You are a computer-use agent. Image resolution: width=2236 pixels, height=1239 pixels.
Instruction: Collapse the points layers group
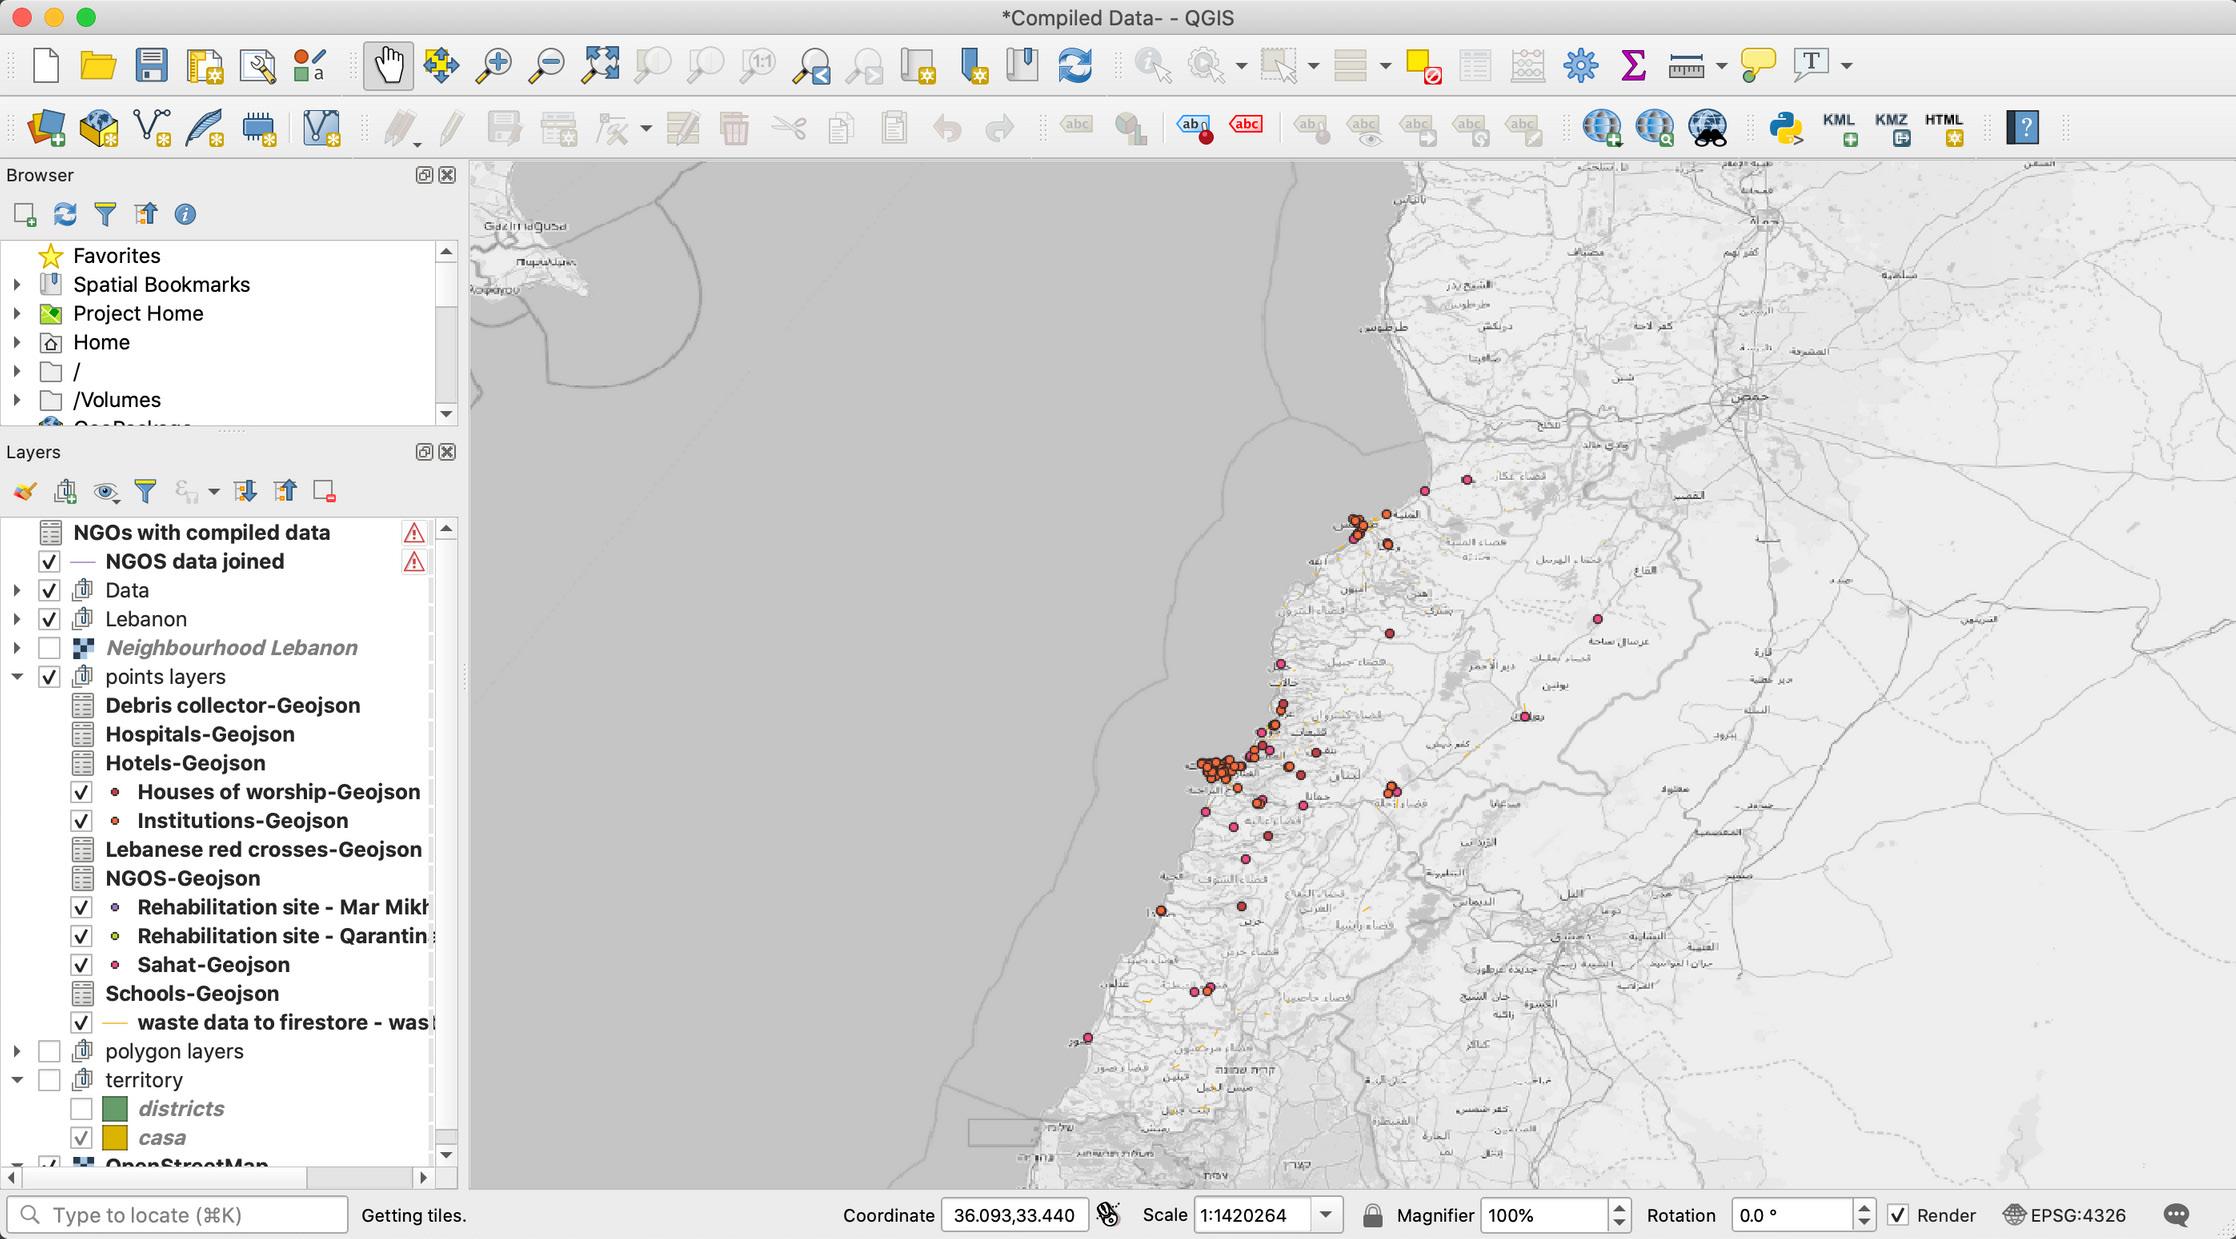17,677
